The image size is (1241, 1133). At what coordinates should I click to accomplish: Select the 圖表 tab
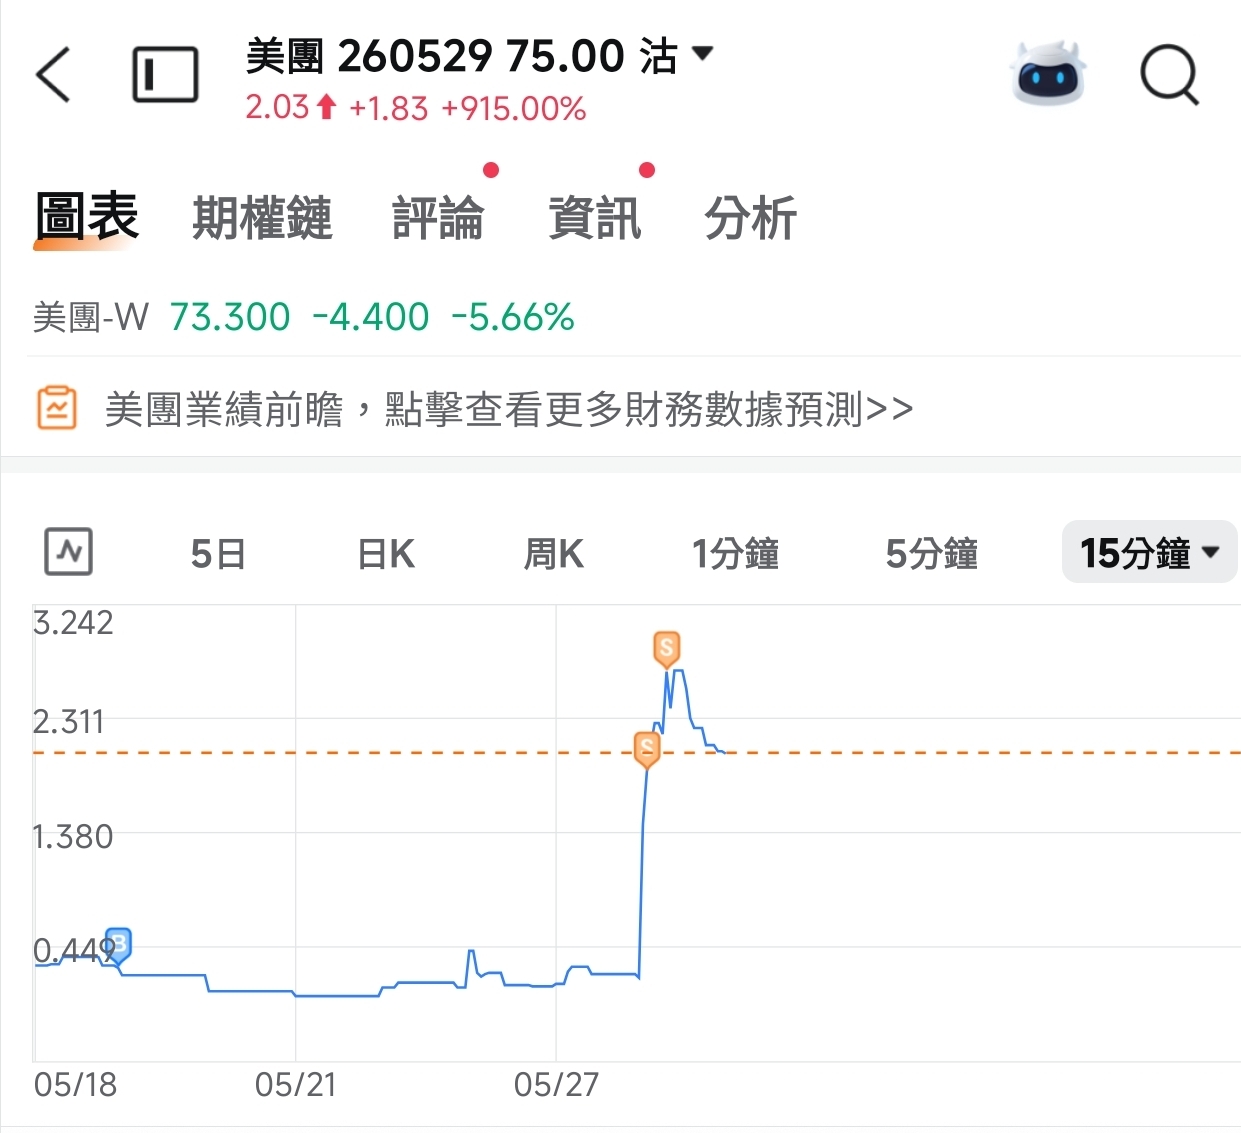[x=87, y=217]
